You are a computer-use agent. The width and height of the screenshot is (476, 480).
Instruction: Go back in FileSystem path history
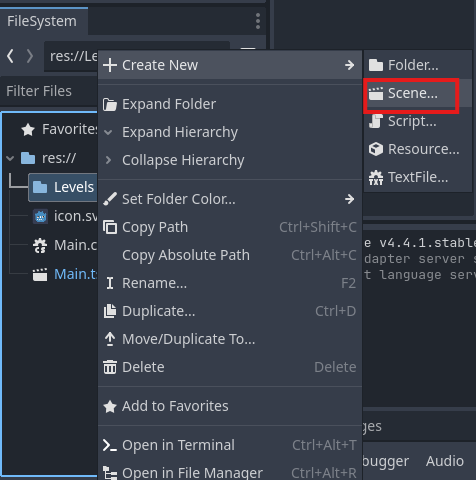click(x=10, y=56)
